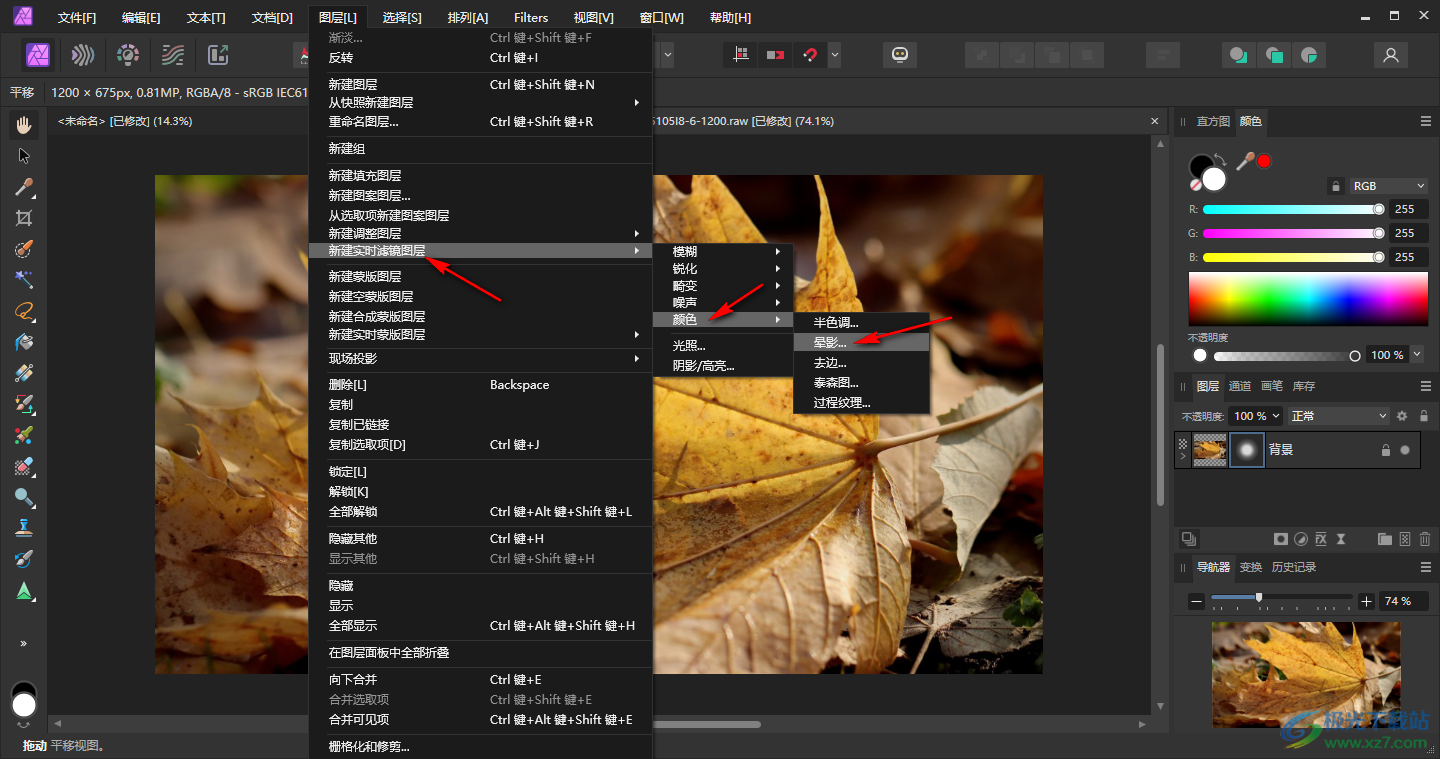Click the rainbow color spectrum bar
The width and height of the screenshot is (1440, 759).
coord(1307,298)
